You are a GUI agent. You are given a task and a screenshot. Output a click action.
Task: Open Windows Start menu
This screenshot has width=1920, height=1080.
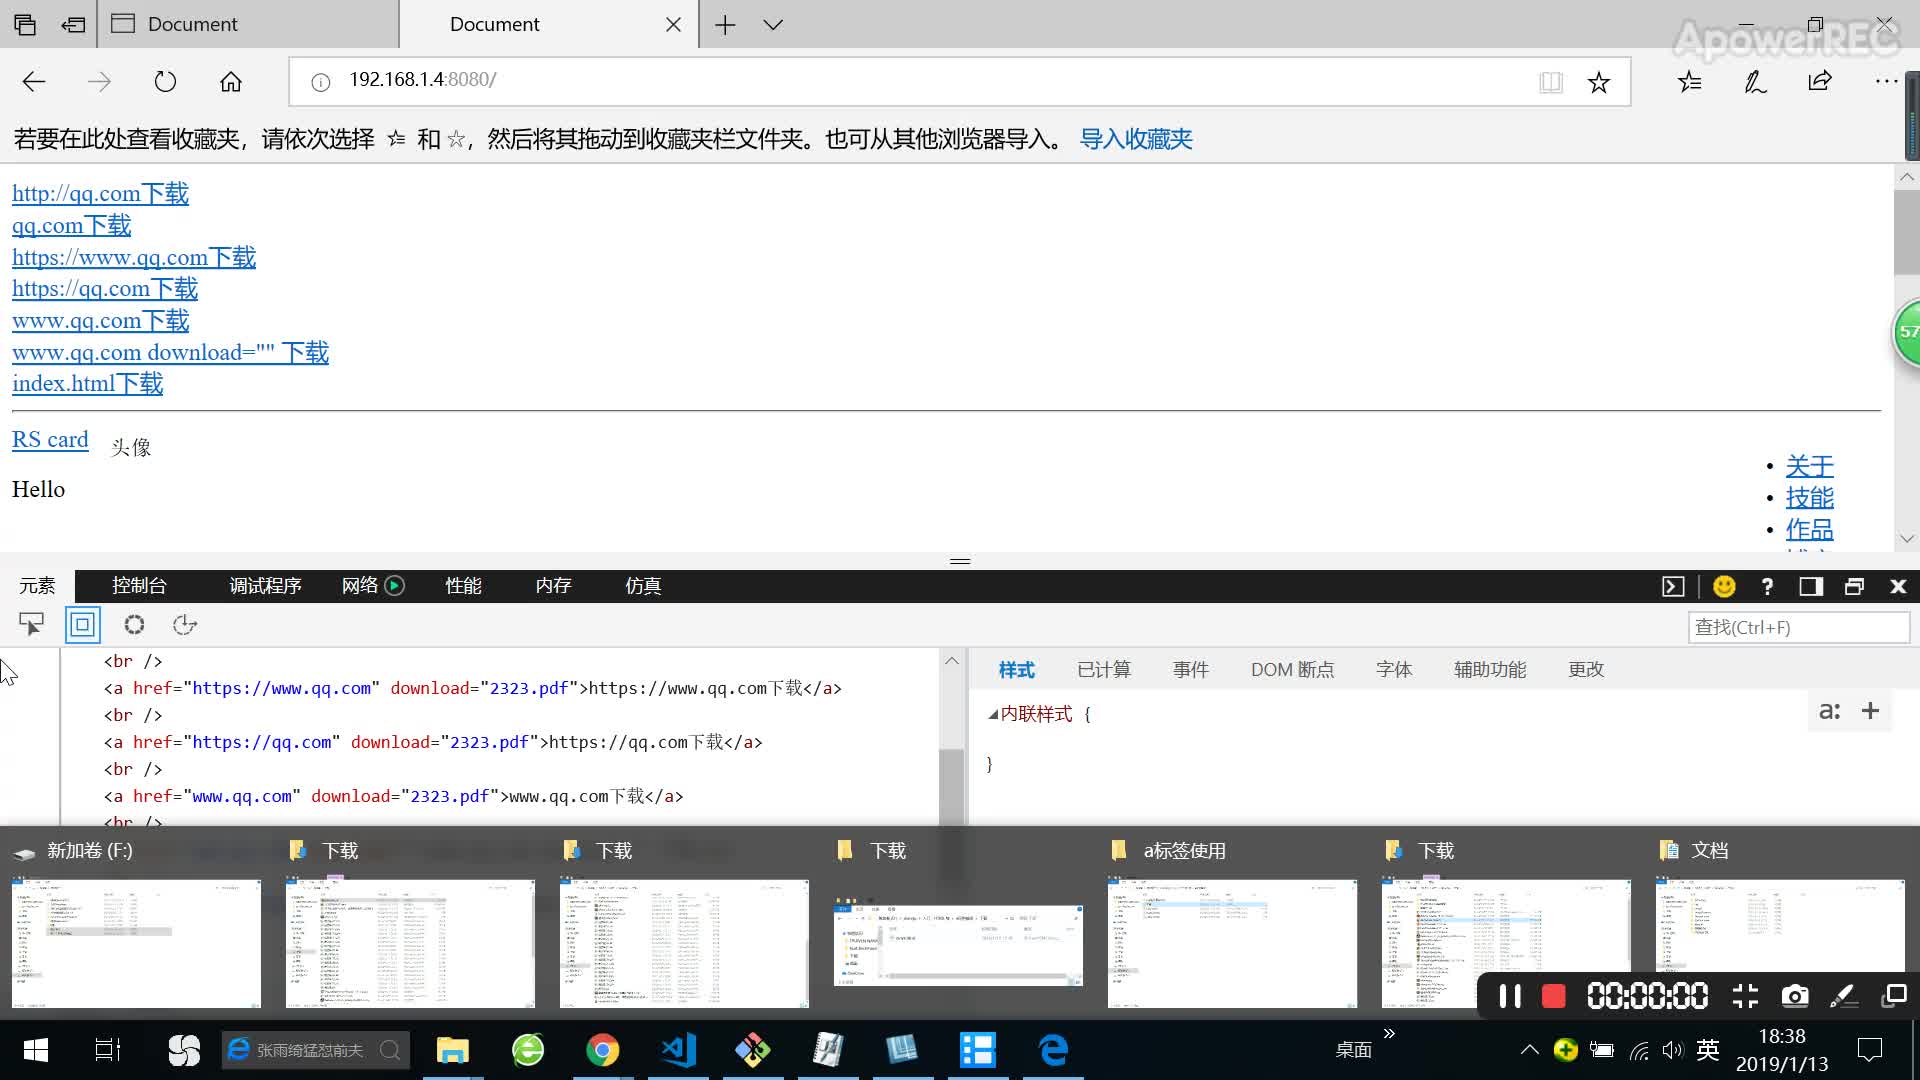click(35, 1050)
